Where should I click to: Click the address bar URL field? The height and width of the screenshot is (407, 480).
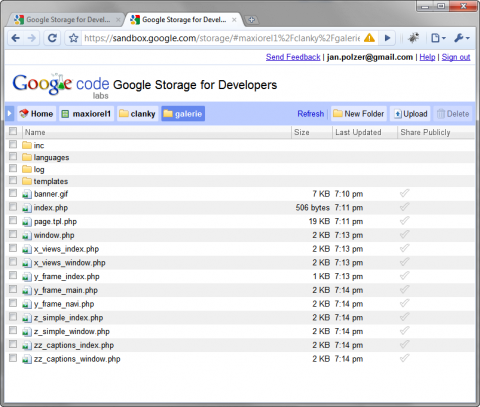pos(222,38)
